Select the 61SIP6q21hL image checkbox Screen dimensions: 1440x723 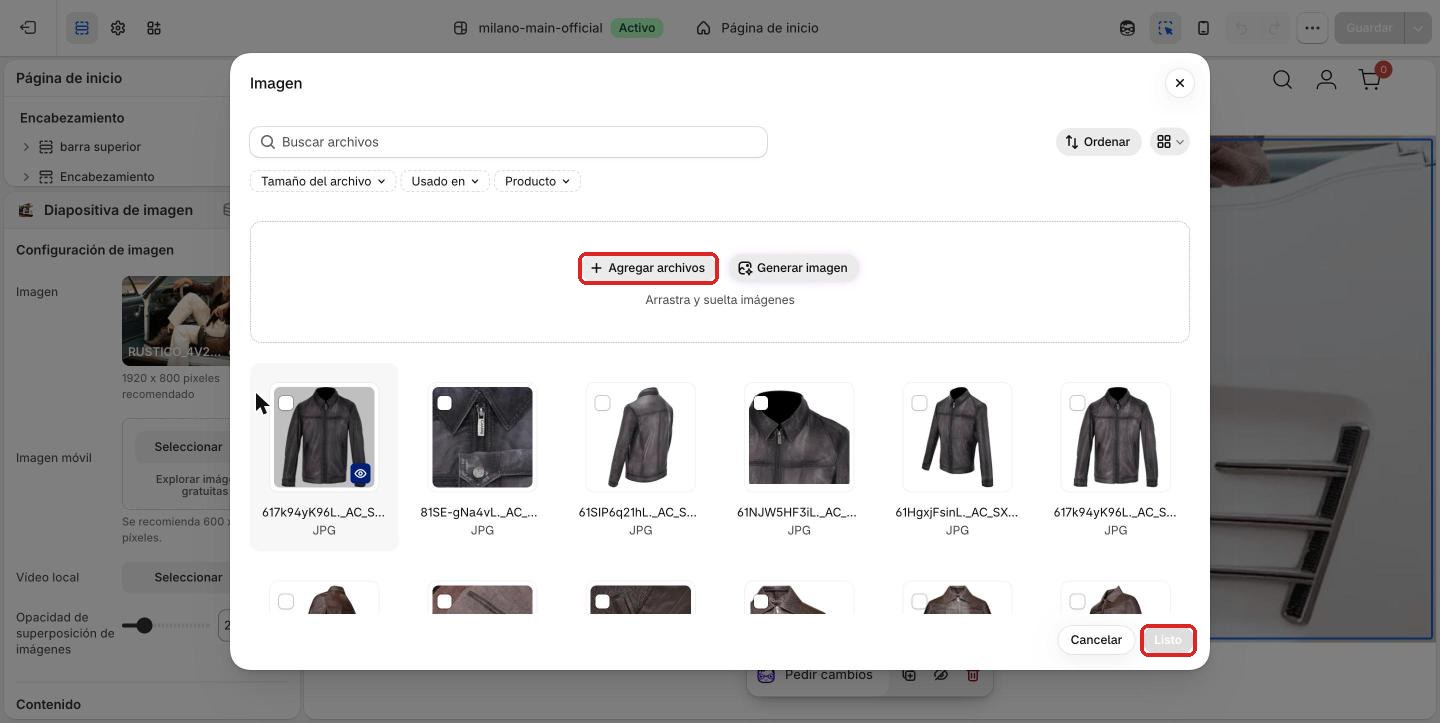coord(602,403)
